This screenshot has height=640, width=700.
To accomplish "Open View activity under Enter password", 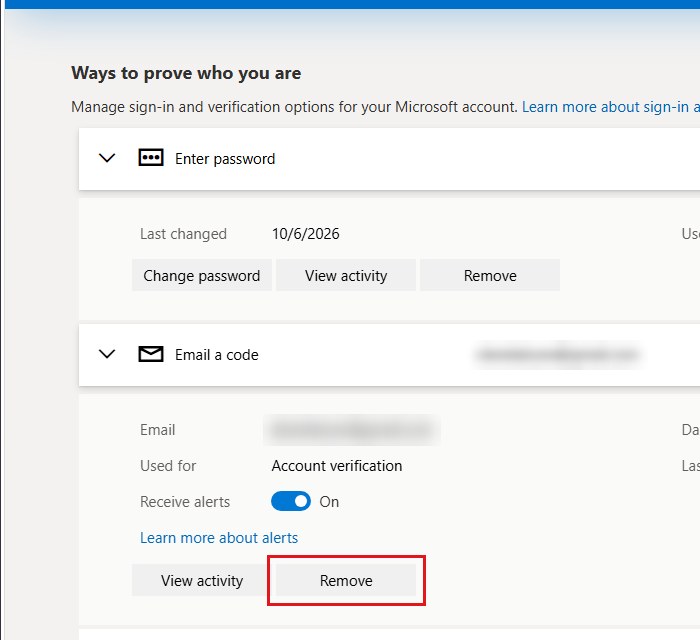I will tap(346, 275).
